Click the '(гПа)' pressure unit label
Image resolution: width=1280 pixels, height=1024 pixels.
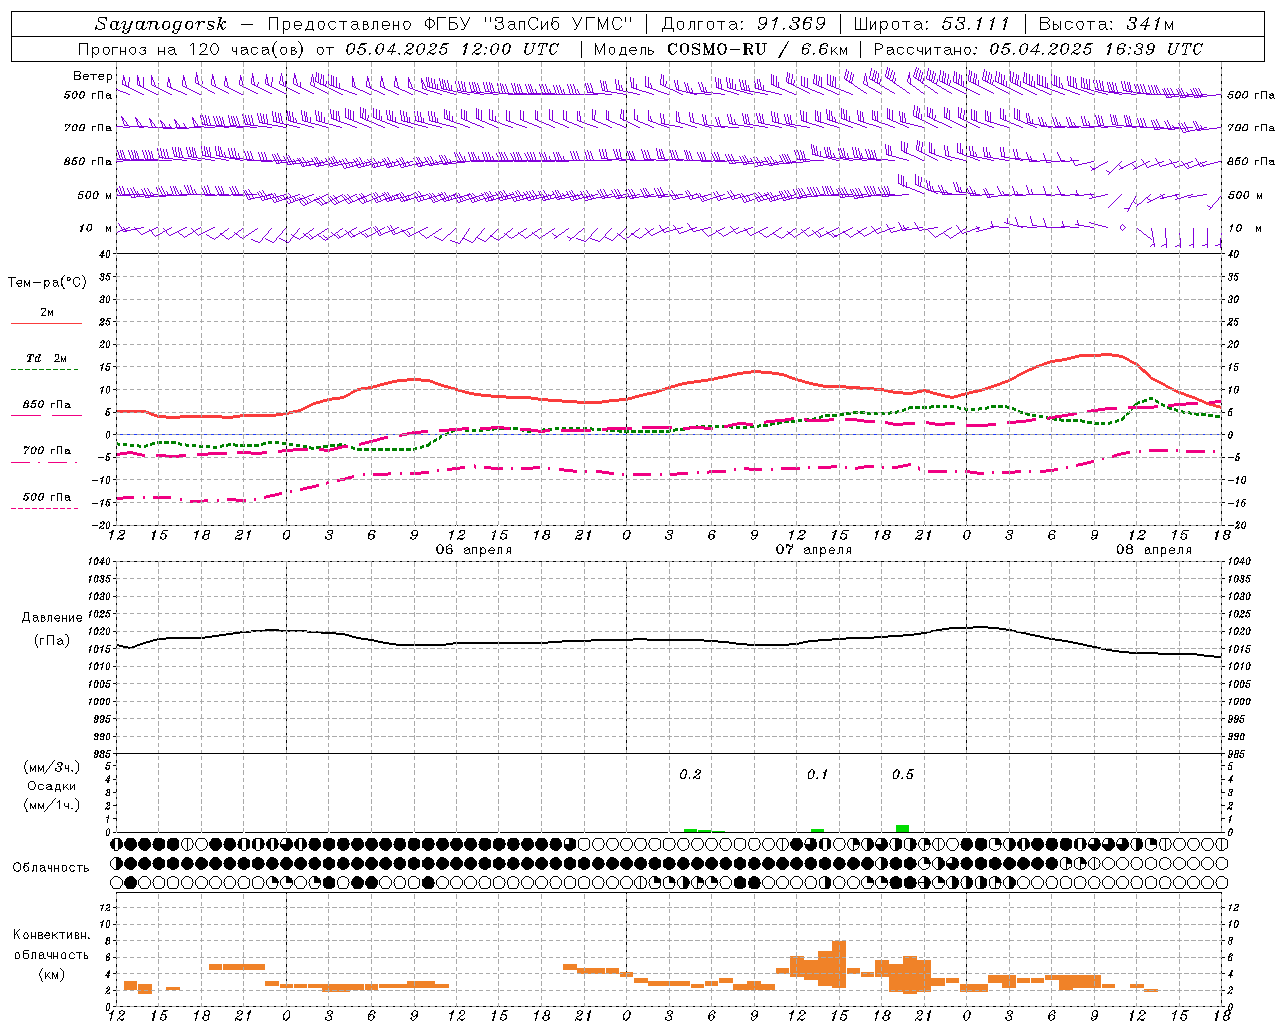tap(51, 640)
